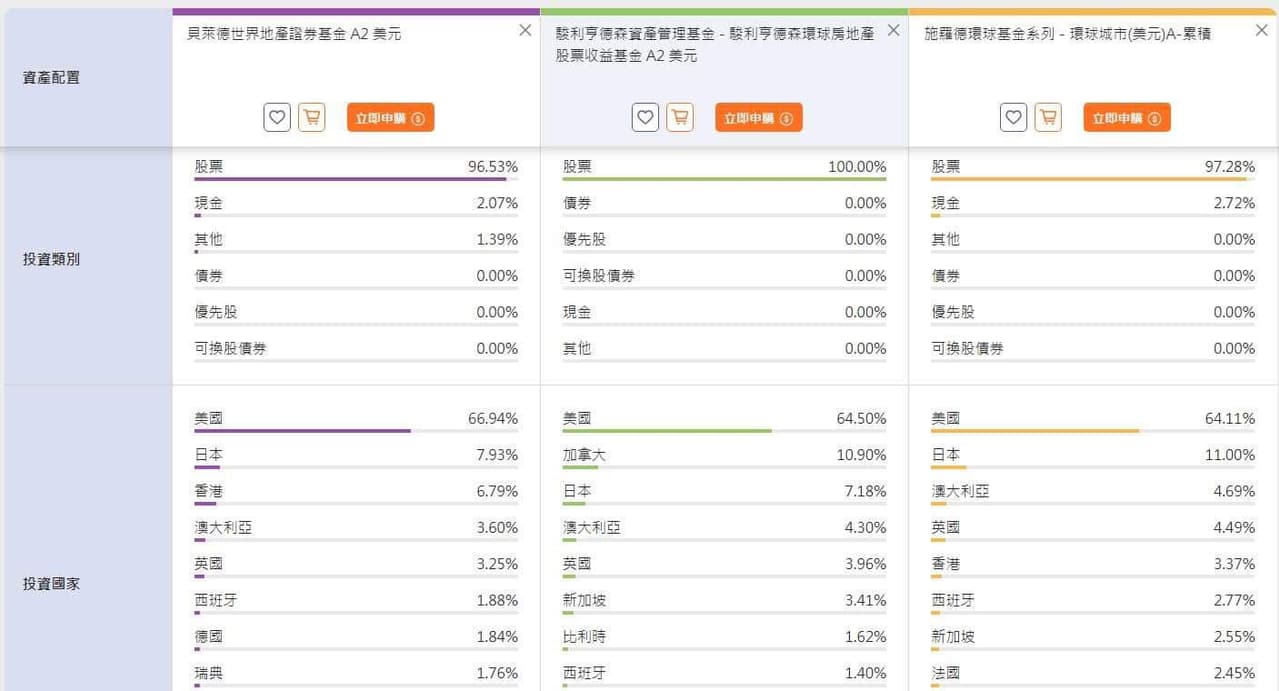Add BlackRock World Real Estate fund to favorites
This screenshot has width=1279, height=691.
point(277,118)
